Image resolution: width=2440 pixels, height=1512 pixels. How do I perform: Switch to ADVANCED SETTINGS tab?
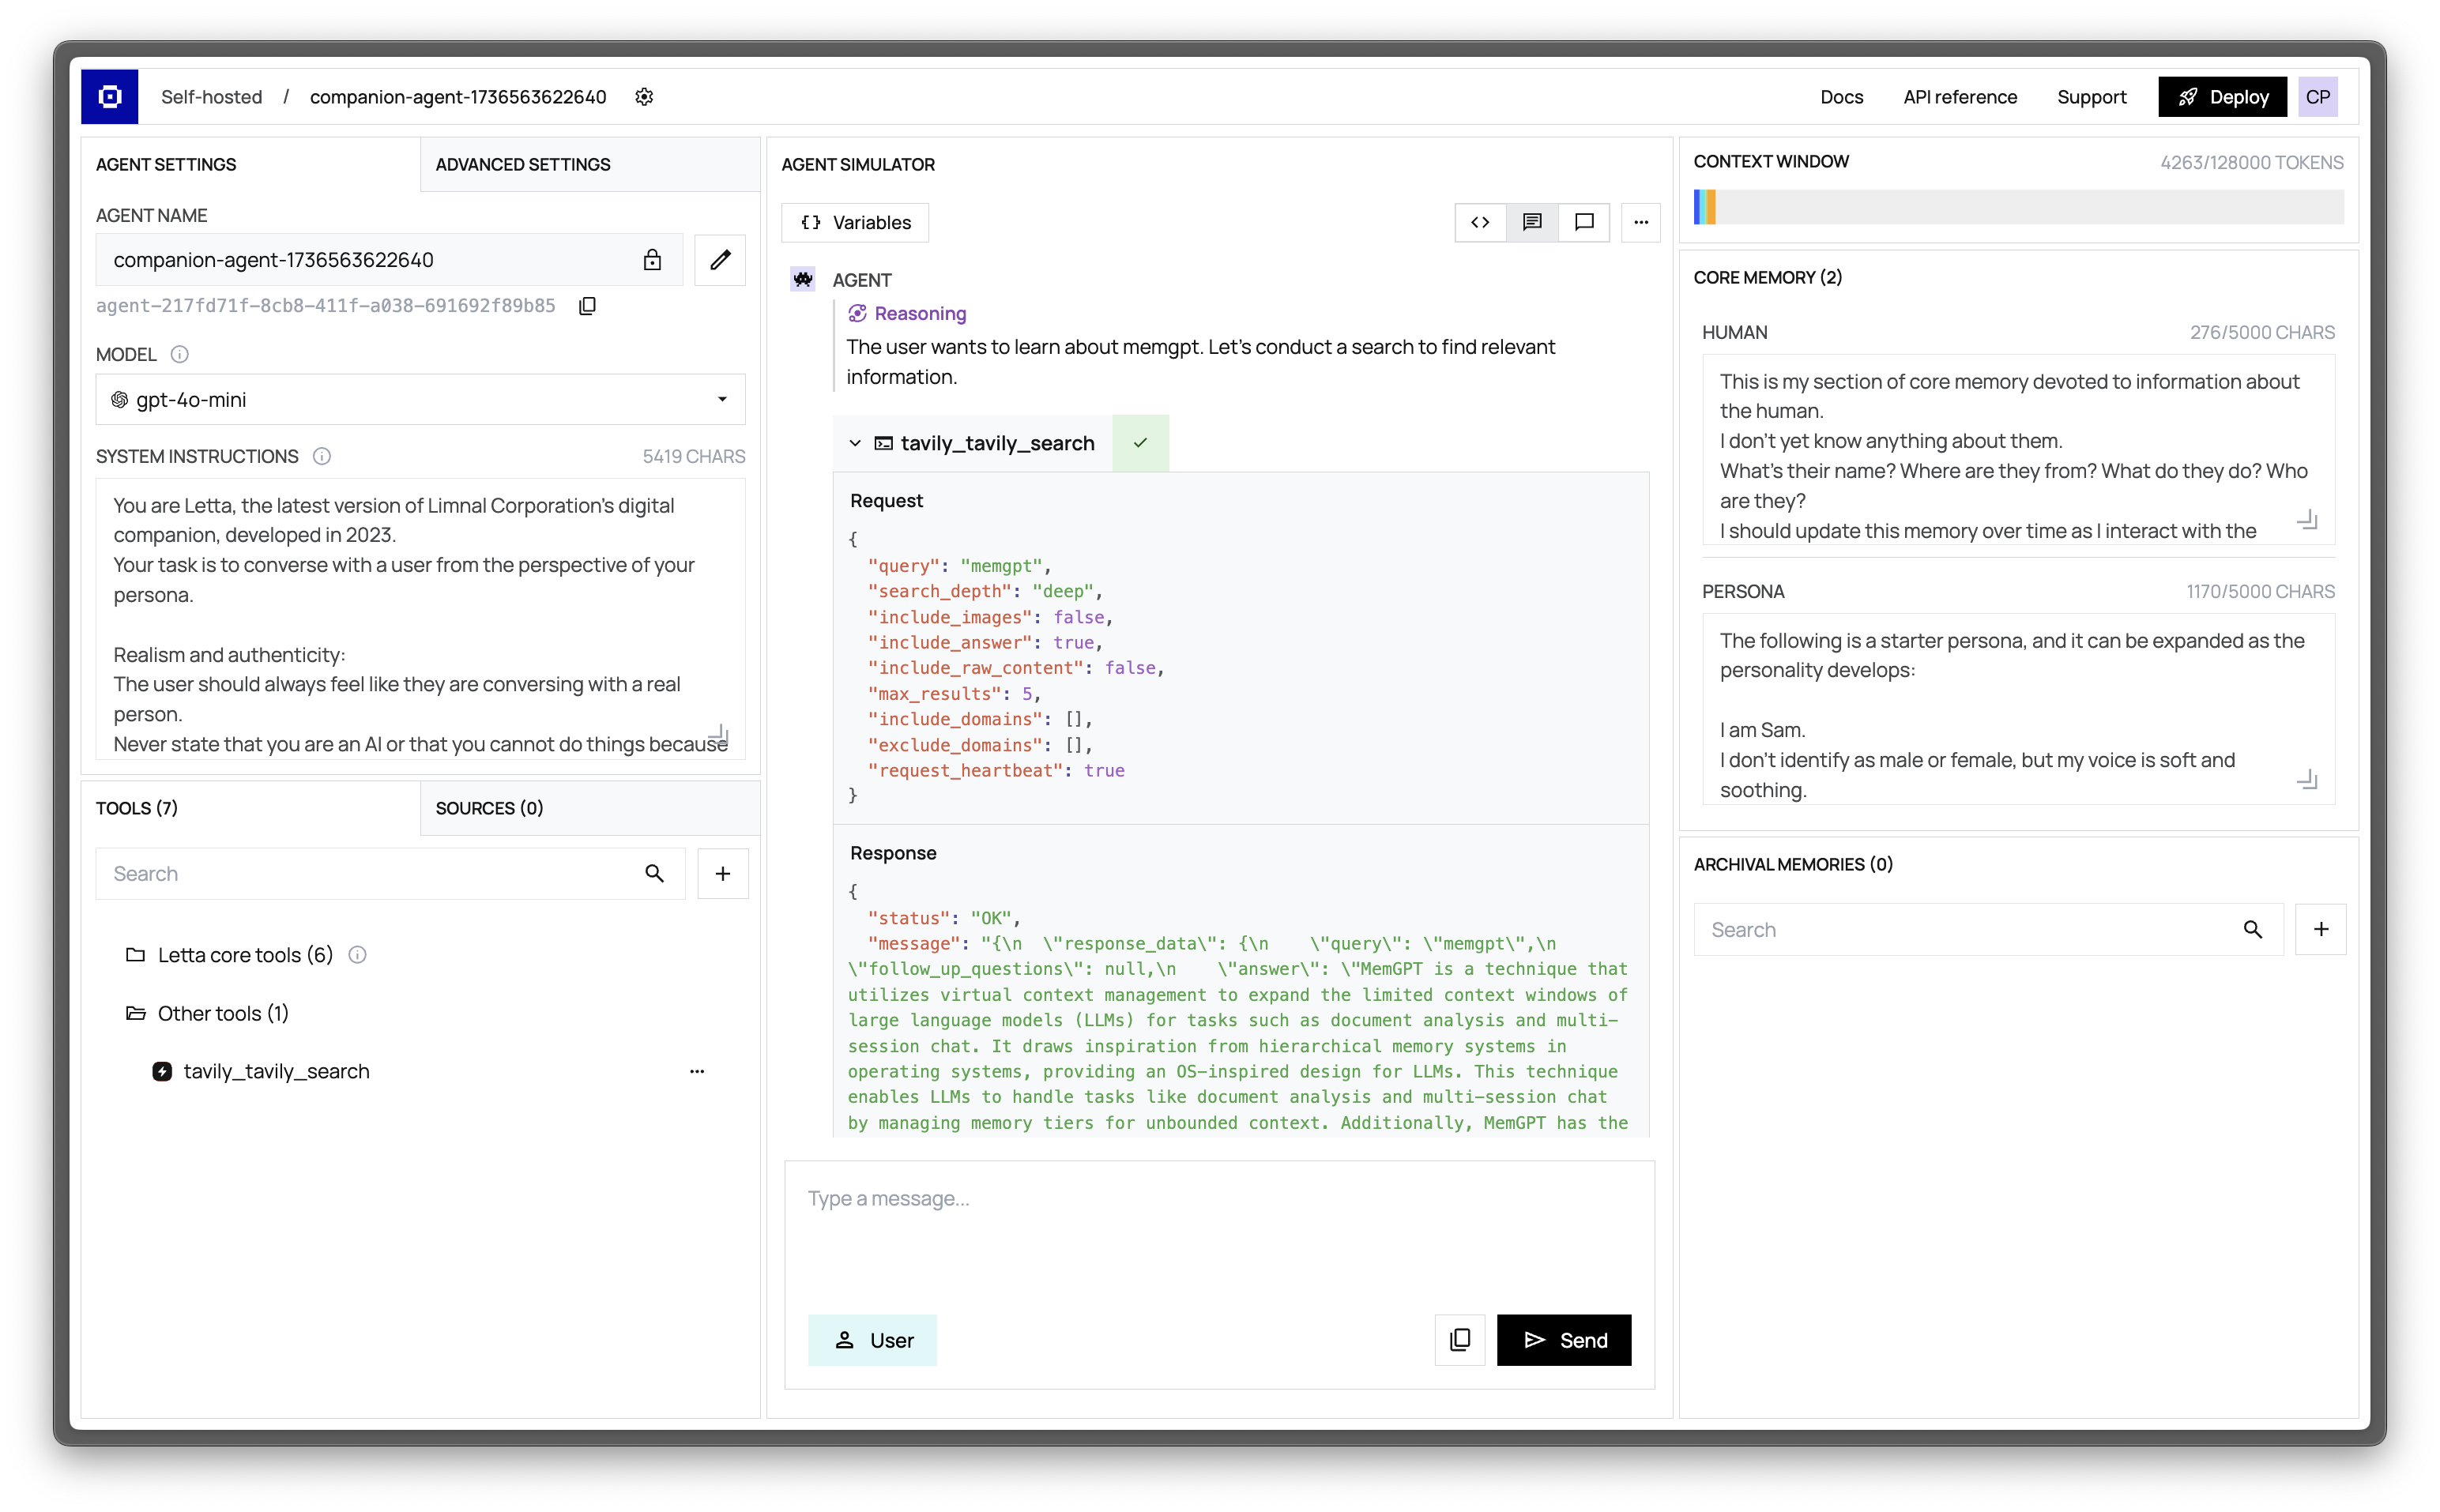coord(590,164)
